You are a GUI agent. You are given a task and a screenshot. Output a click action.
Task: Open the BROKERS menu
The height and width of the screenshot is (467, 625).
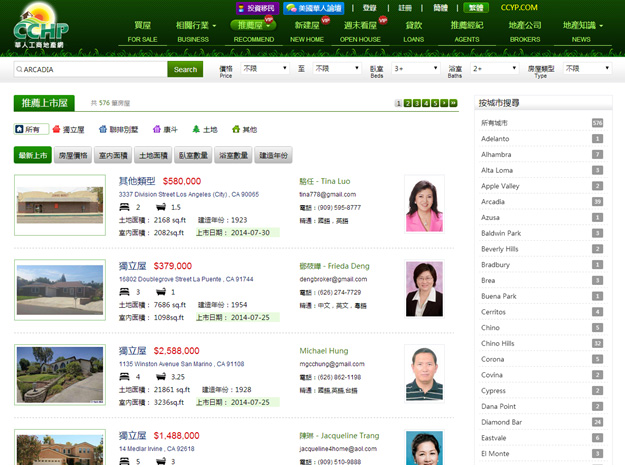pos(525,32)
